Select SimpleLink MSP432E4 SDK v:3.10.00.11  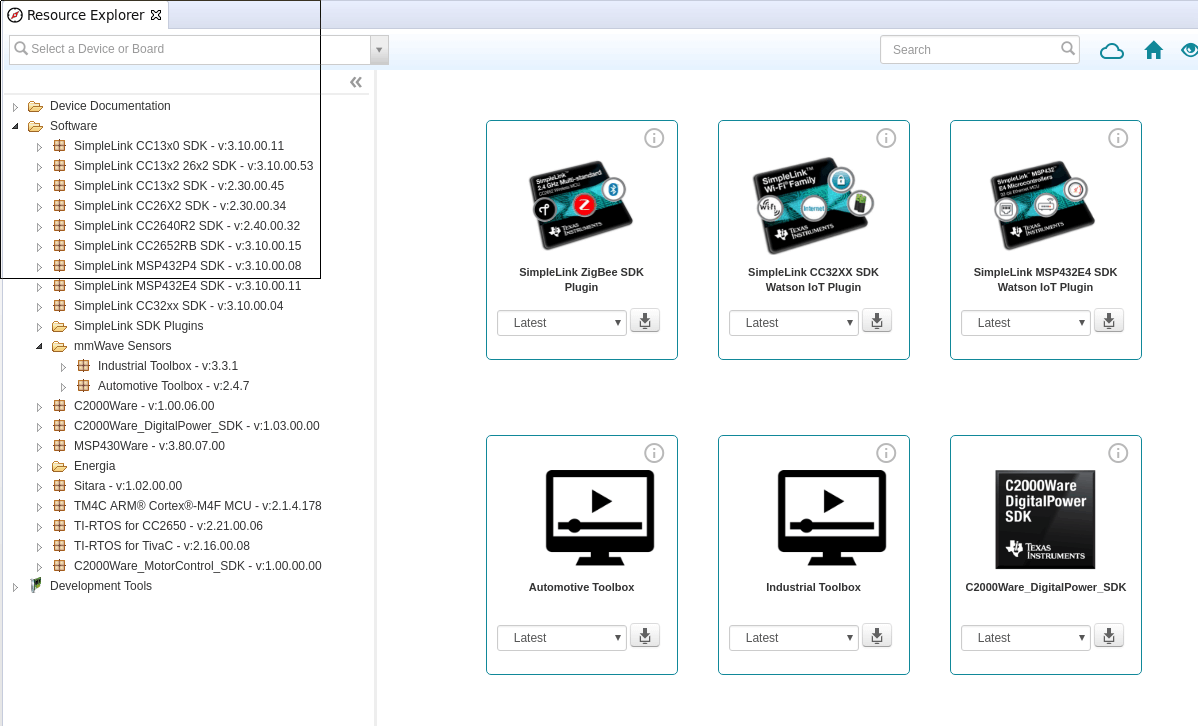pos(187,286)
